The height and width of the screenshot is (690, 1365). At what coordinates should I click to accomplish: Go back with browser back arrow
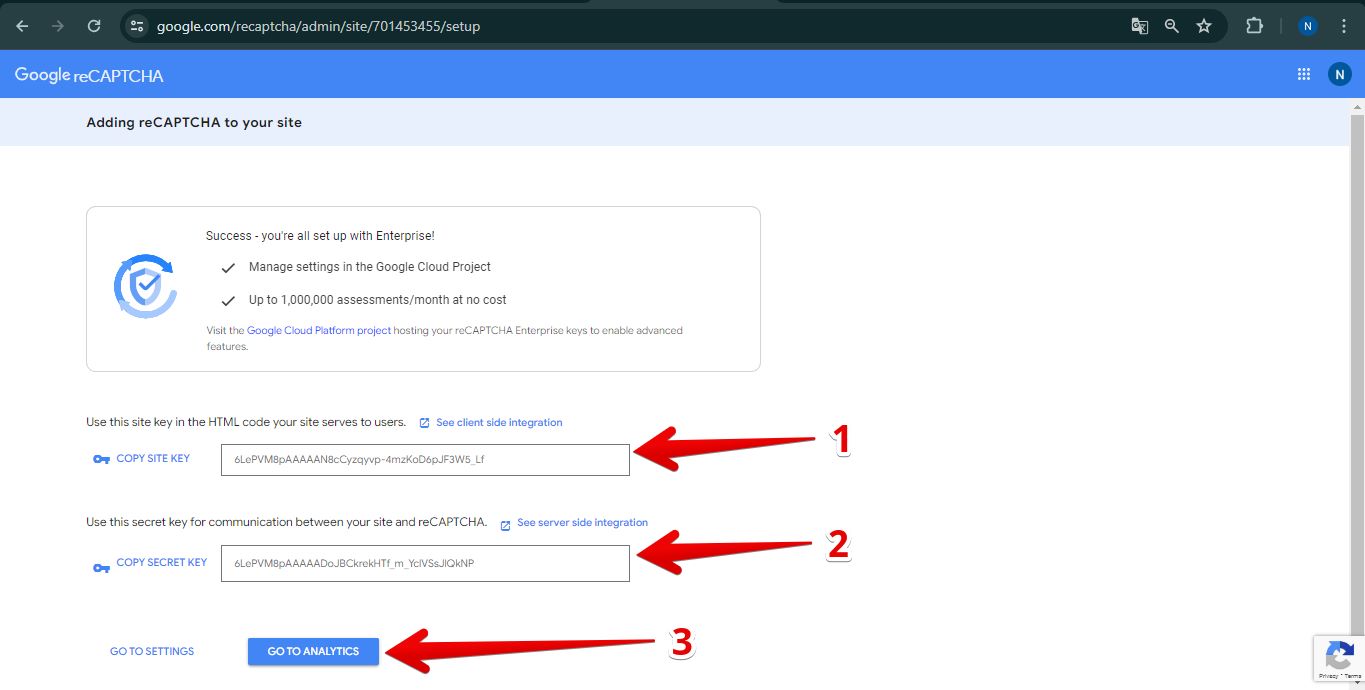point(22,26)
